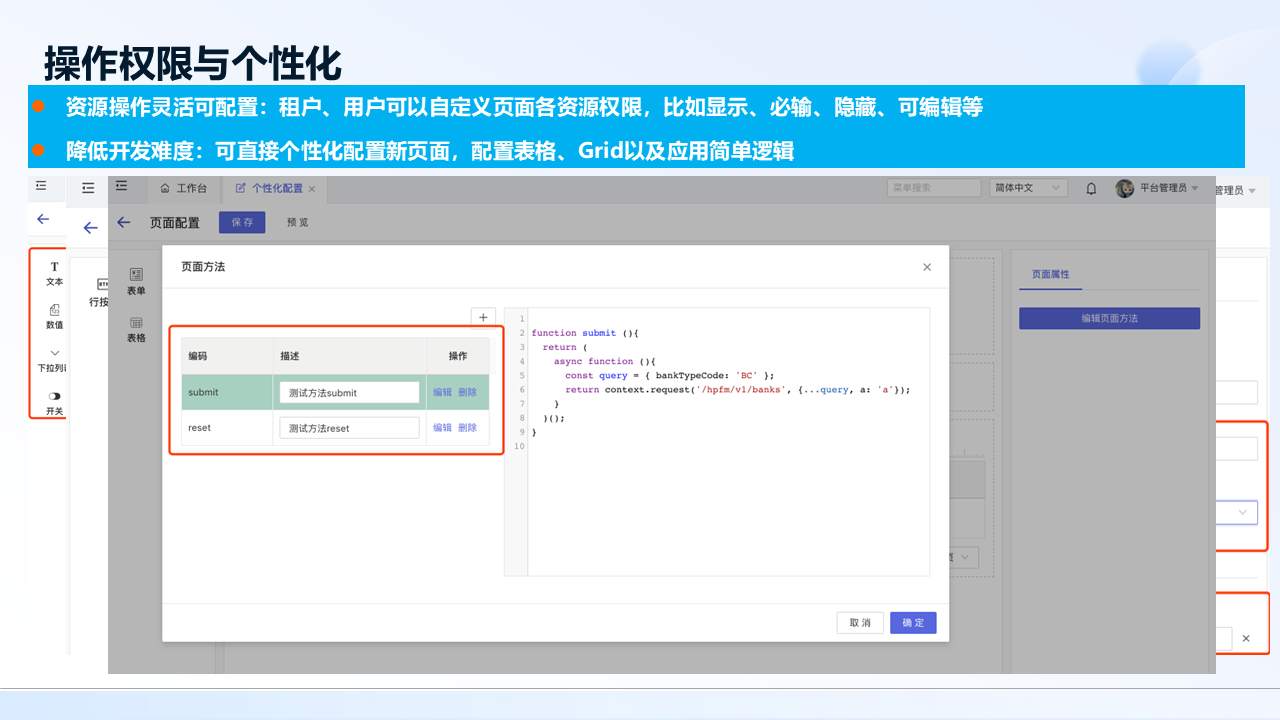Click the 页面配置 page heading

[175, 222]
